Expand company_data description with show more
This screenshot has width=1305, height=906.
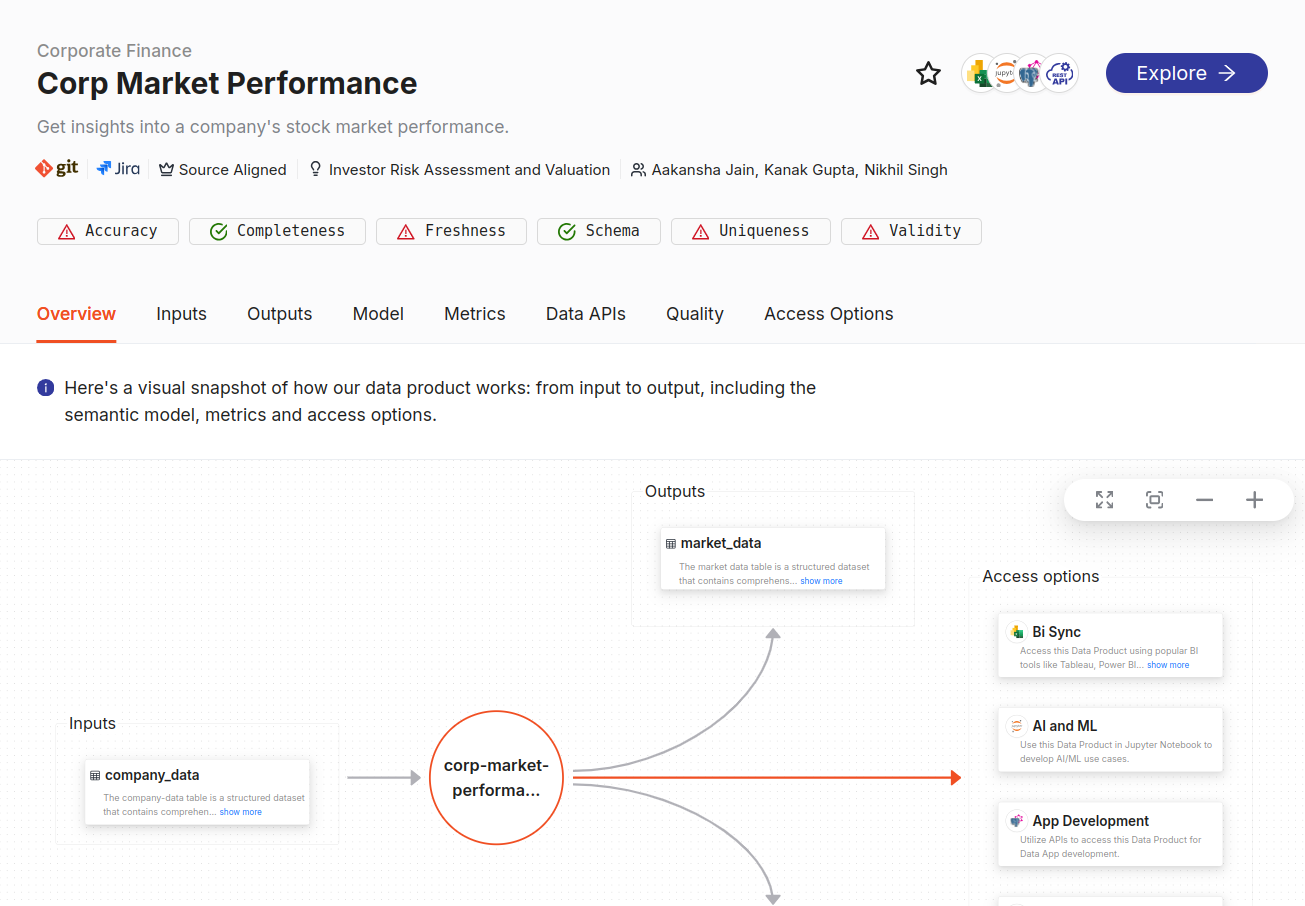pos(241,812)
